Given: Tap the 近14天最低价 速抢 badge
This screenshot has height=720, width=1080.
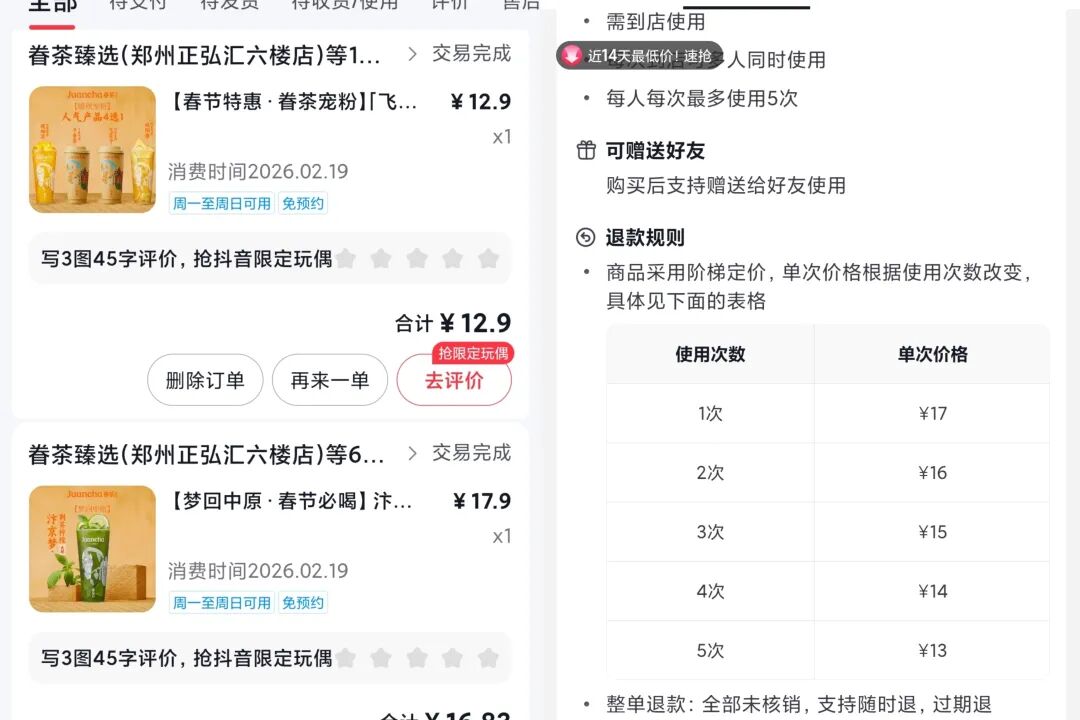Looking at the screenshot, I should tap(649, 56).
